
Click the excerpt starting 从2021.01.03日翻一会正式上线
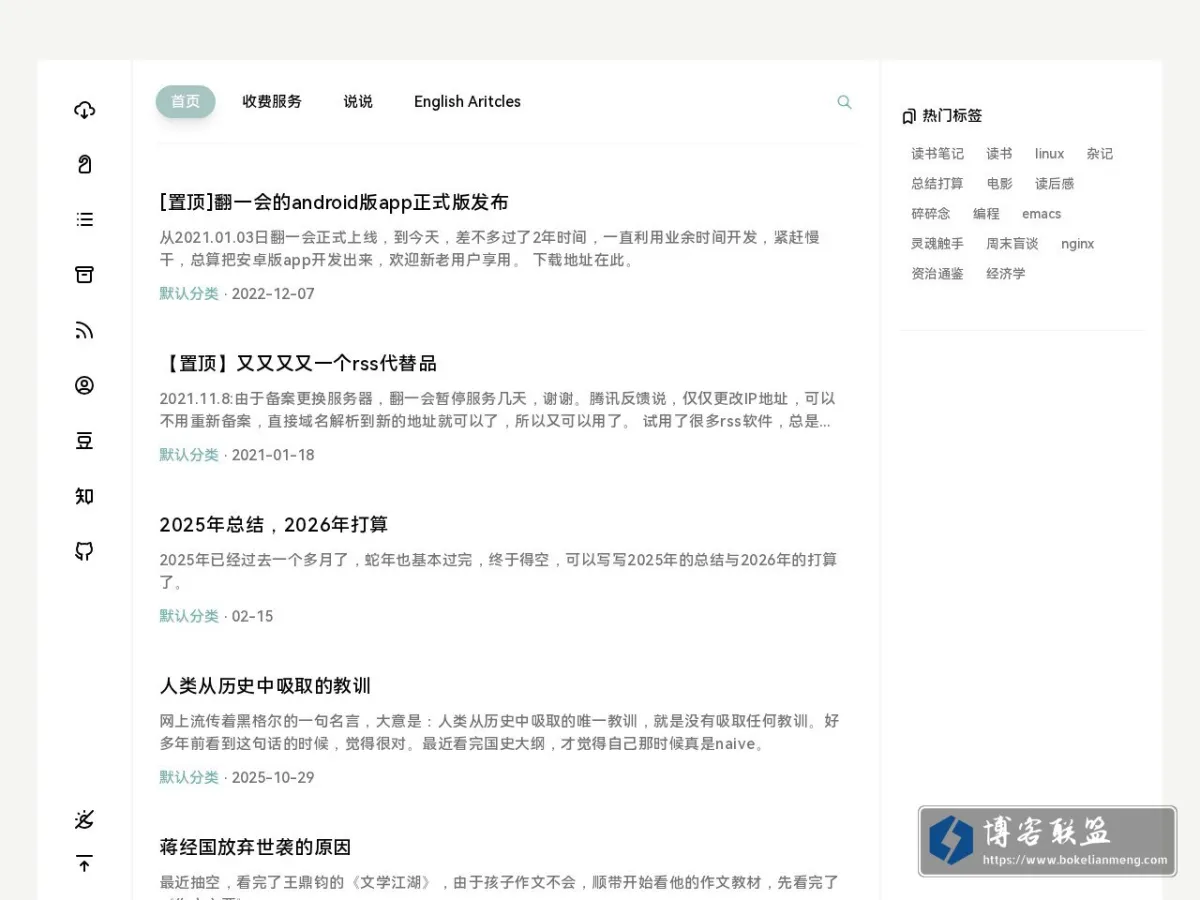click(490, 249)
